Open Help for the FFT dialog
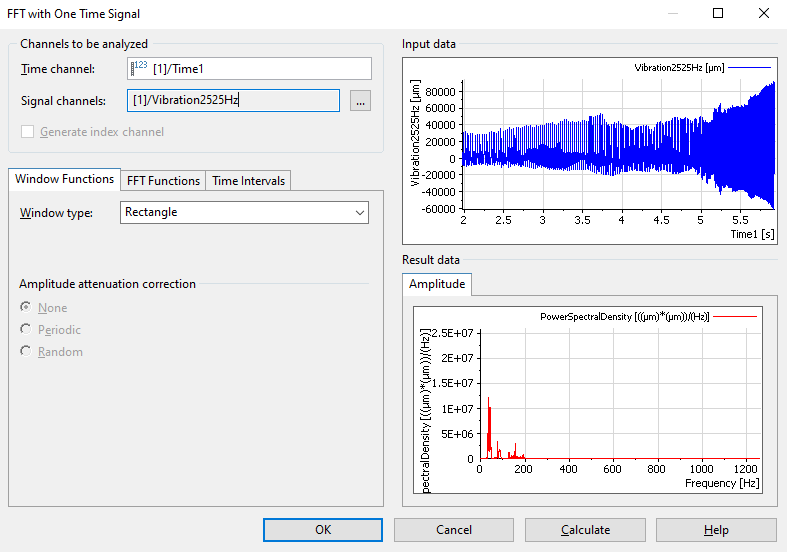This screenshot has width=787, height=552. pyautogui.click(x=716, y=530)
